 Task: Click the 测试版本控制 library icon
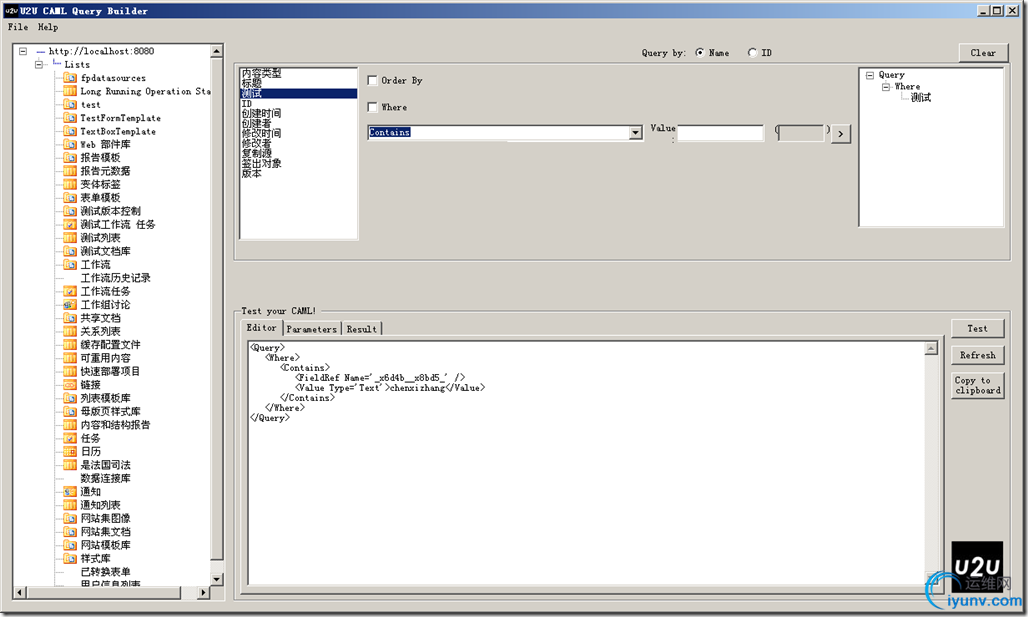(70, 211)
